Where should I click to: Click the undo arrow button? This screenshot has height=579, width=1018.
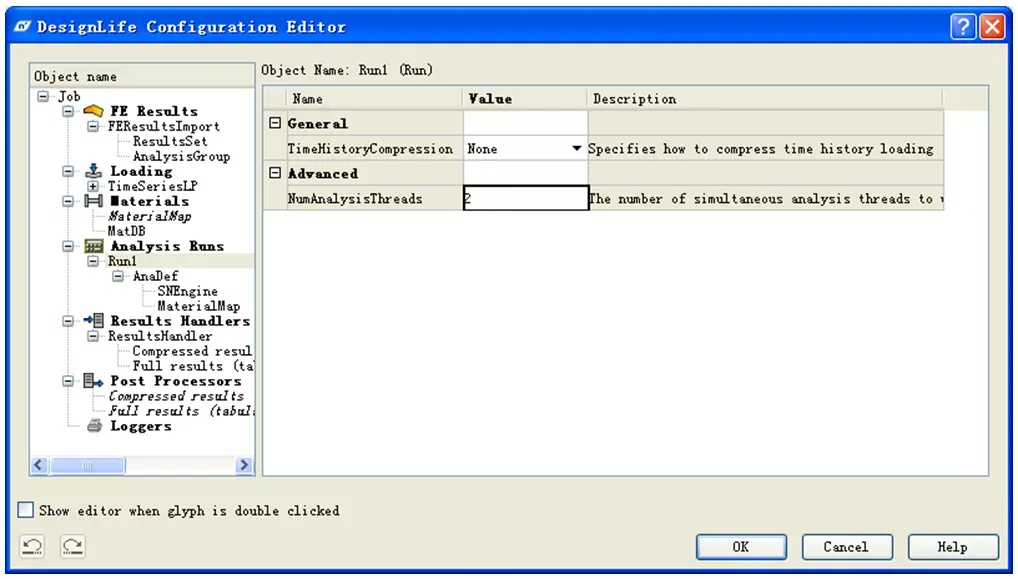click(32, 546)
